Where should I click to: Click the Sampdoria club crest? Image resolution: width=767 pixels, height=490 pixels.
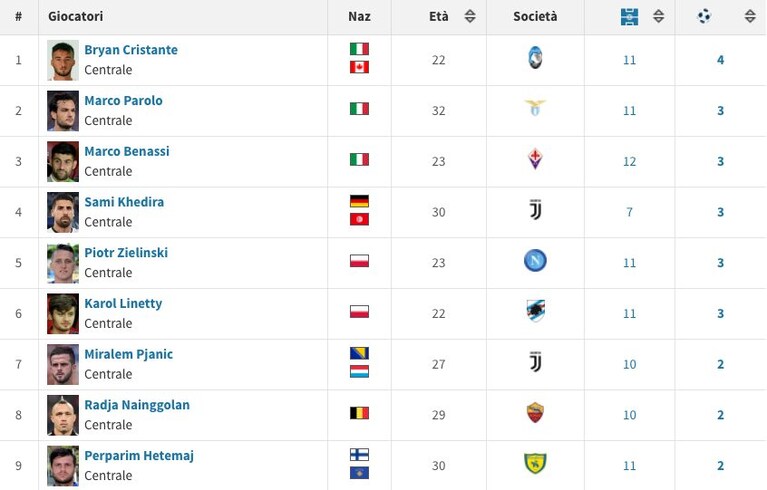535,311
